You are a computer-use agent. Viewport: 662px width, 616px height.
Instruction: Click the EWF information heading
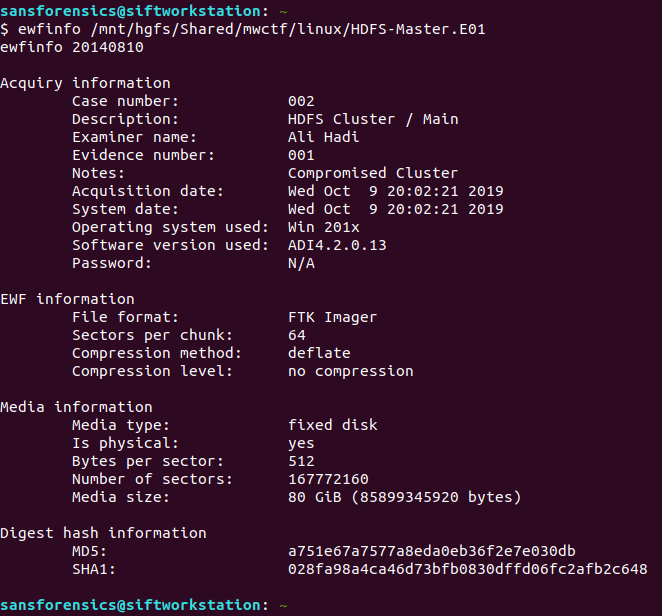(68, 299)
